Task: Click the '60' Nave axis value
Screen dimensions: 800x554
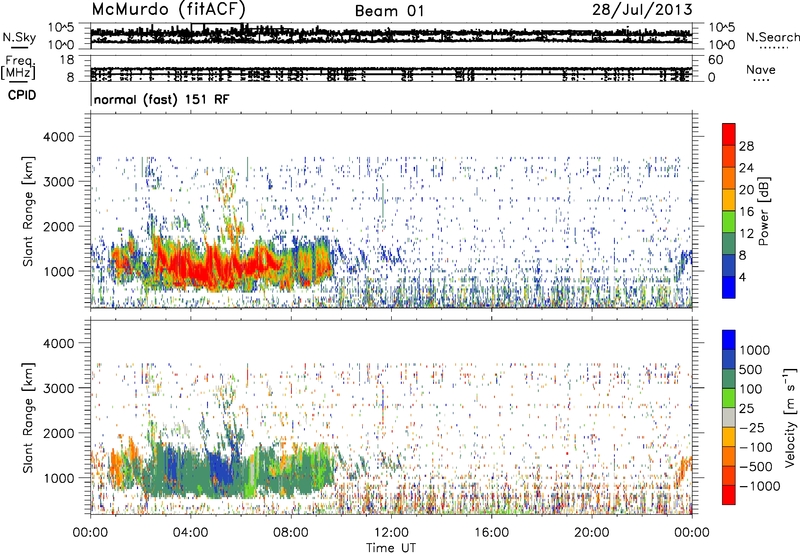Action: click(x=715, y=60)
